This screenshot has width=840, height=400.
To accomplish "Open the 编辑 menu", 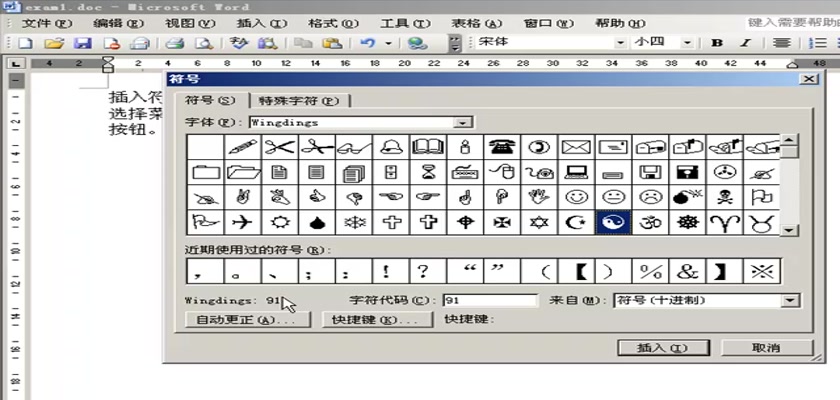I will (118, 24).
